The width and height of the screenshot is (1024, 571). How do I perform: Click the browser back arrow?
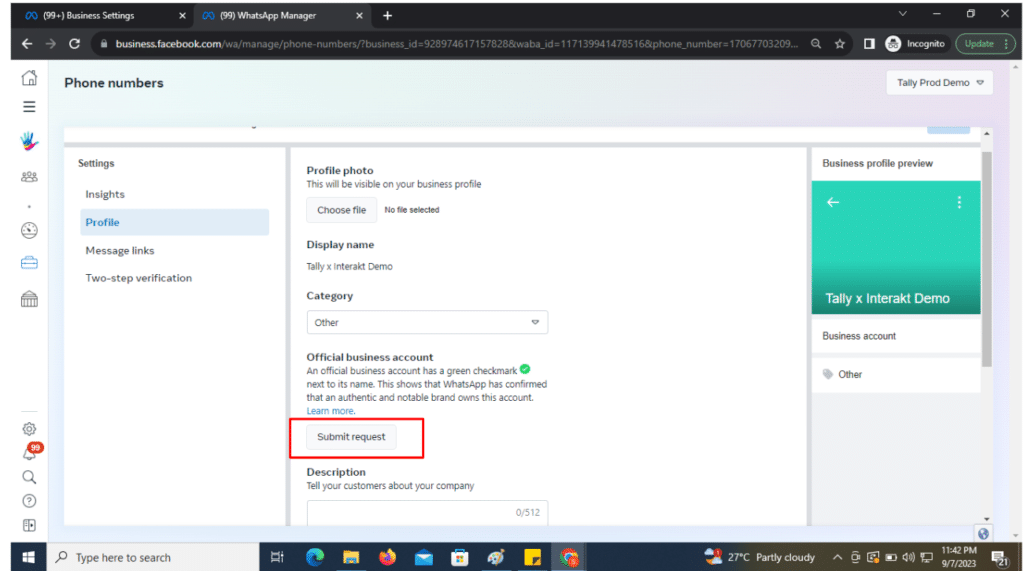27,44
